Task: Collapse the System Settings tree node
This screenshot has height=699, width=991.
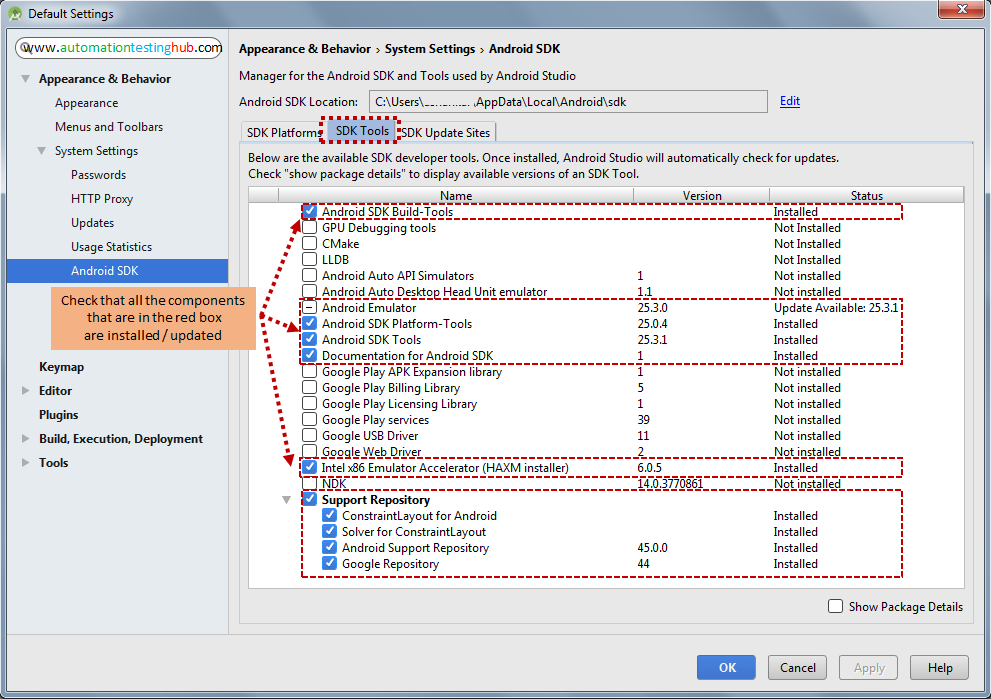Action: coord(41,151)
